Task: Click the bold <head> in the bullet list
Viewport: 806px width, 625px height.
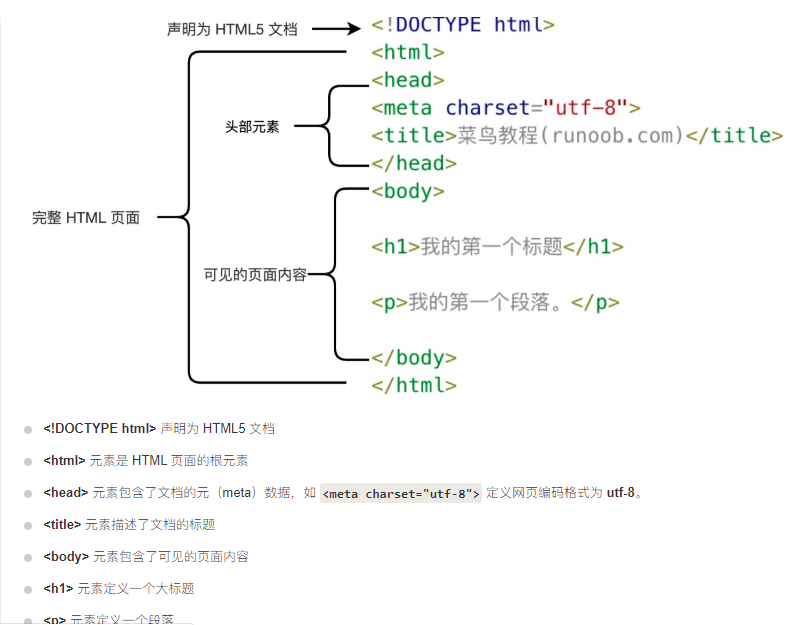Action: pos(66,492)
